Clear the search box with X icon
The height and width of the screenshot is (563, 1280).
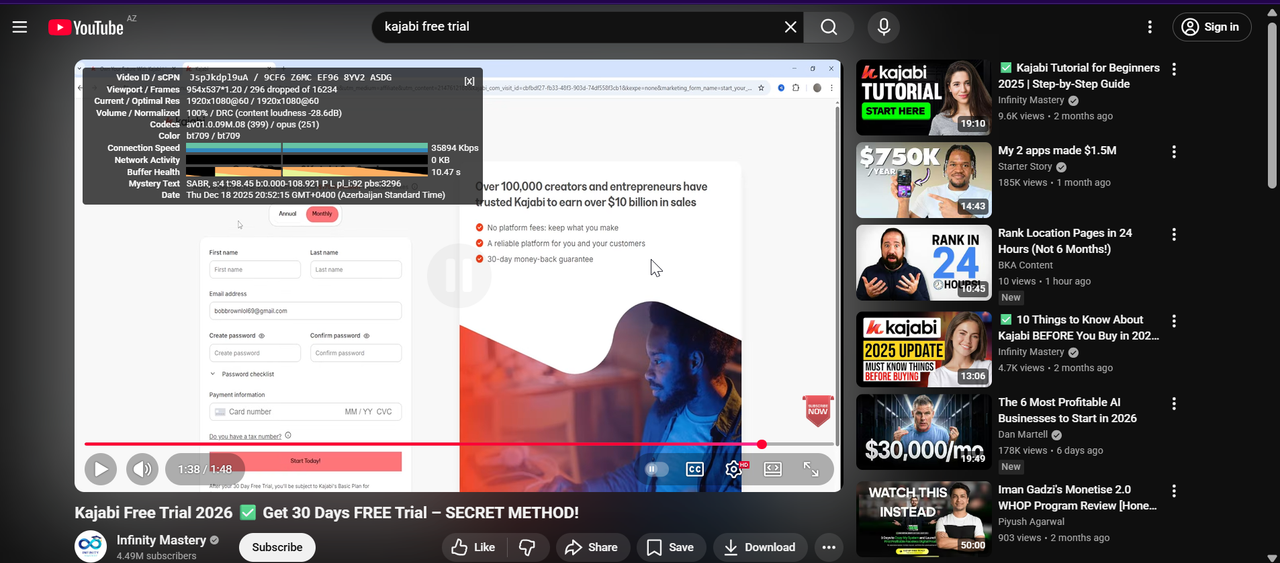point(791,27)
